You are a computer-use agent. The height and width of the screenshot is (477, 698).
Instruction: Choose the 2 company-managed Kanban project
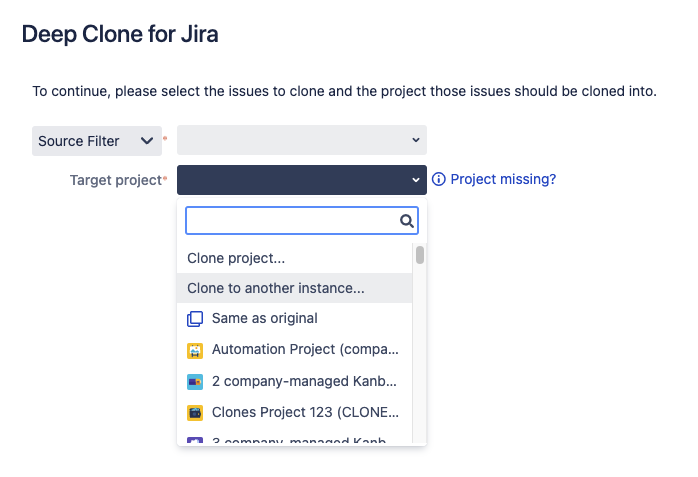point(305,382)
